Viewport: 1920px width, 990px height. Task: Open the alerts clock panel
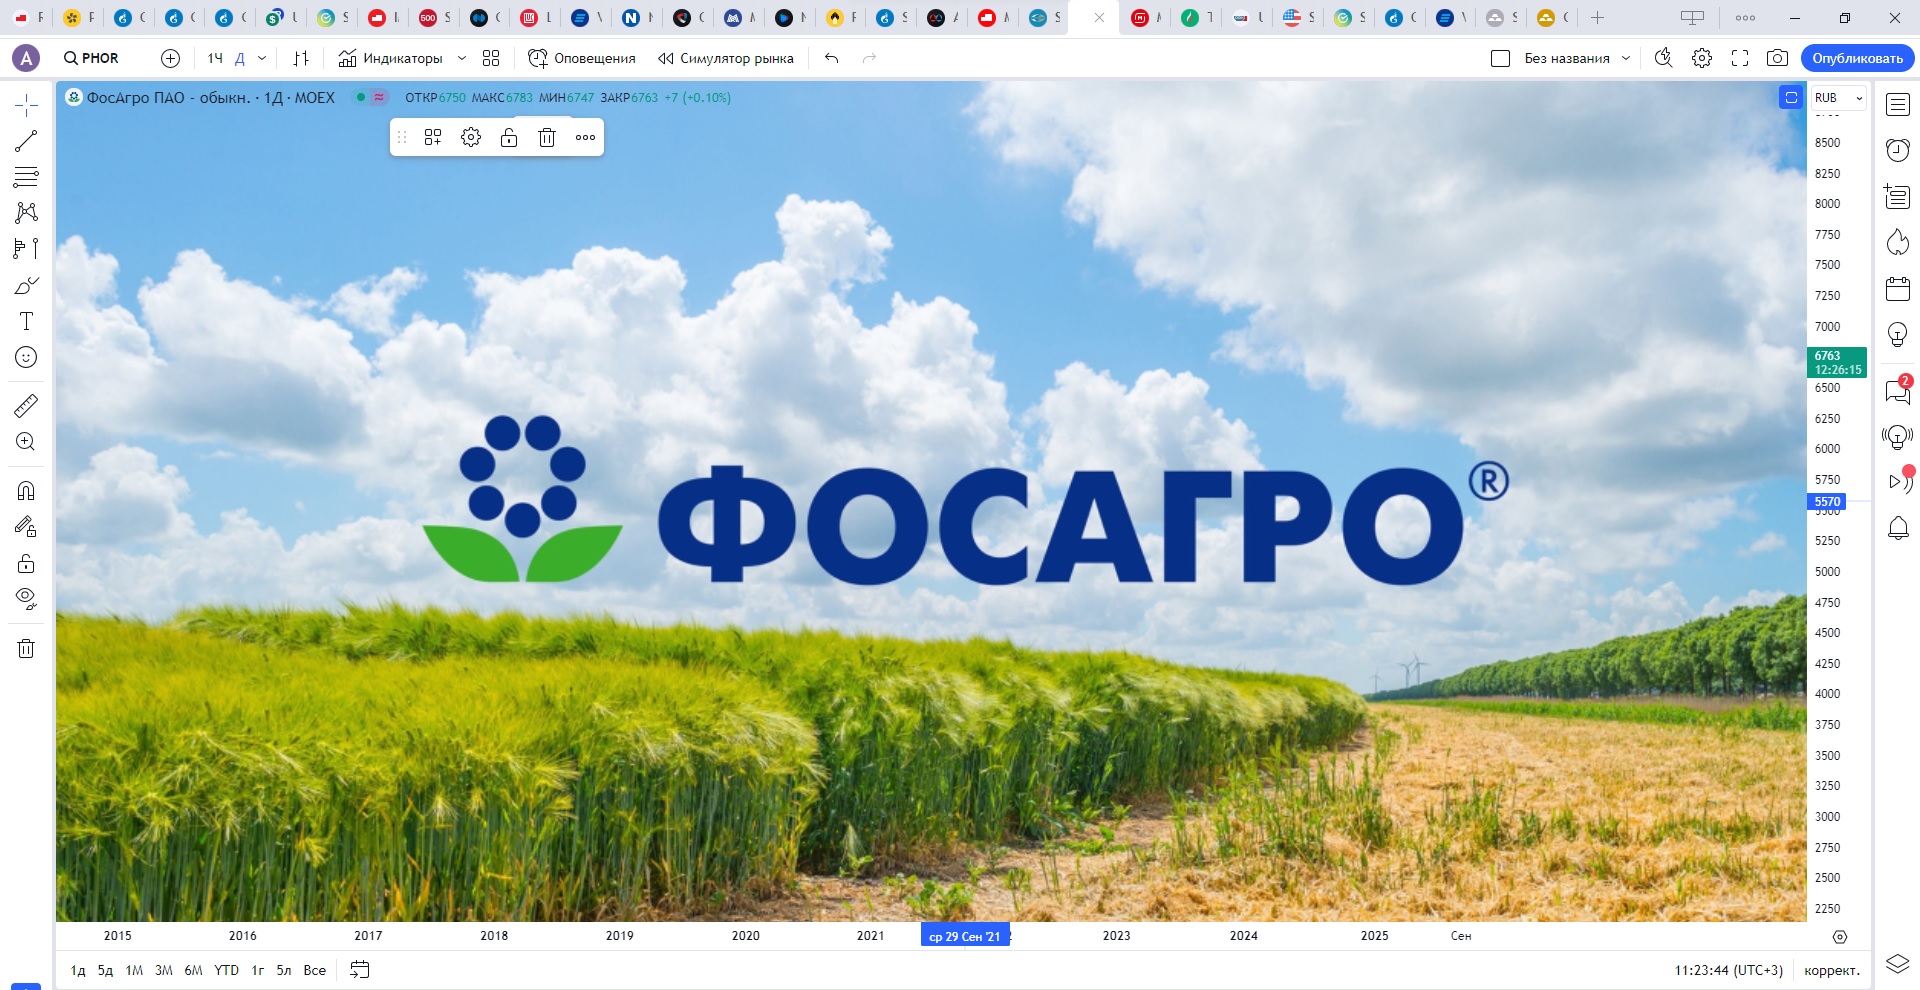(1897, 150)
